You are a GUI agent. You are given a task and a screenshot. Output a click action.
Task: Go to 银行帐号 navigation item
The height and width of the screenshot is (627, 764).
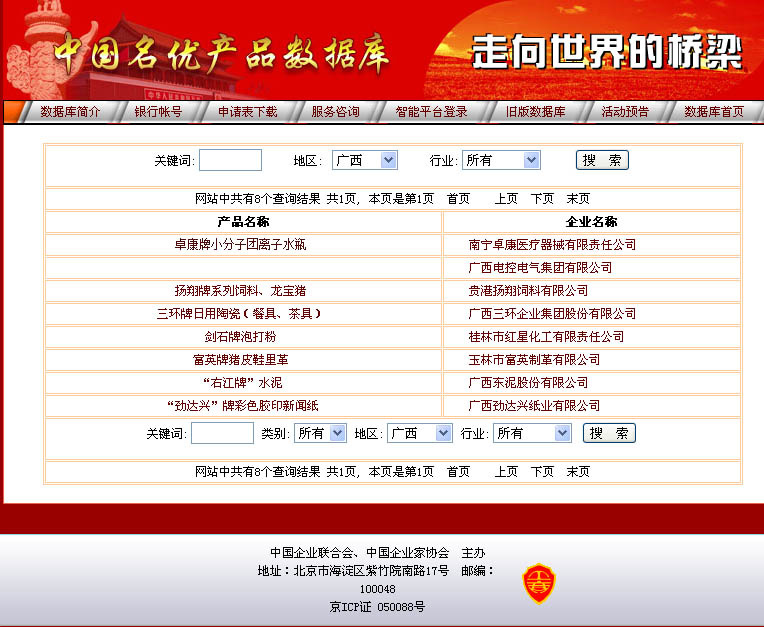click(158, 112)
